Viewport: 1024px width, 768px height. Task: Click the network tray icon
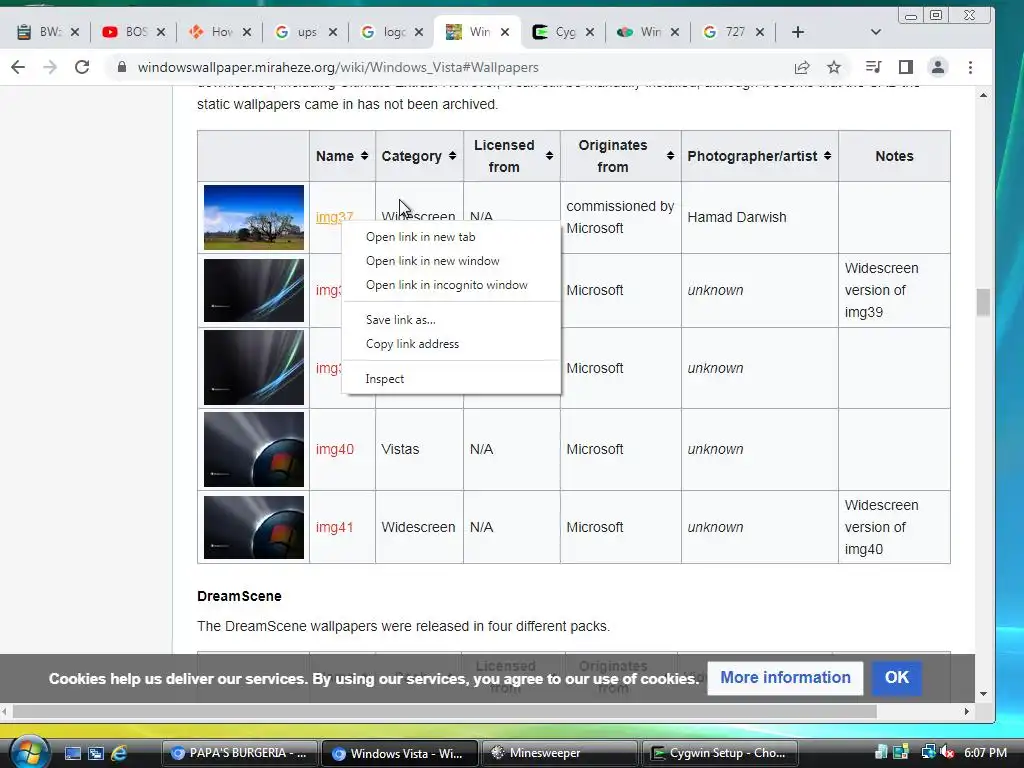[927, 752]
